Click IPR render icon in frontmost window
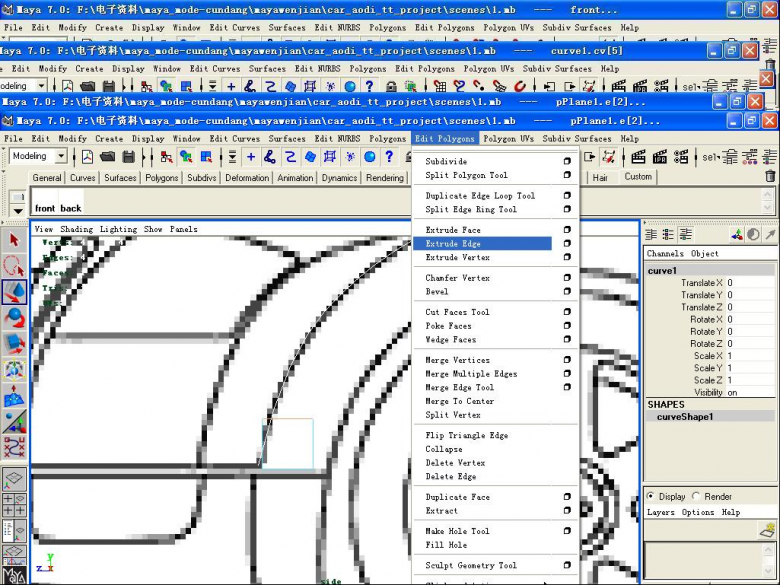780x585 pixels. 660,157
